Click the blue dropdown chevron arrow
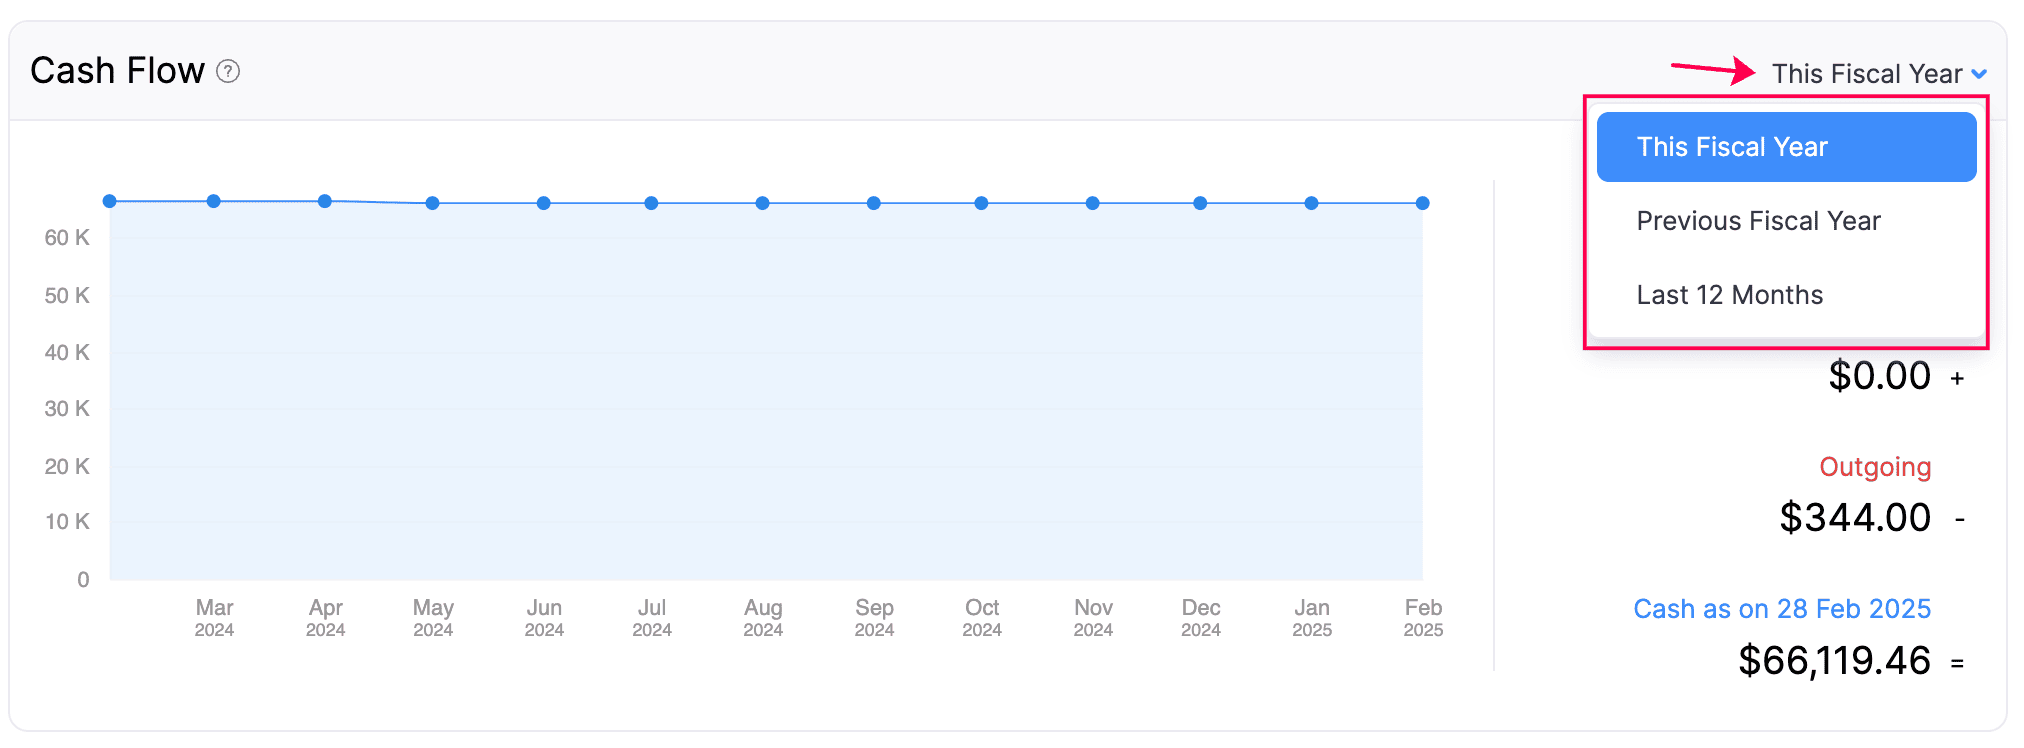 tap(1979, 74)
